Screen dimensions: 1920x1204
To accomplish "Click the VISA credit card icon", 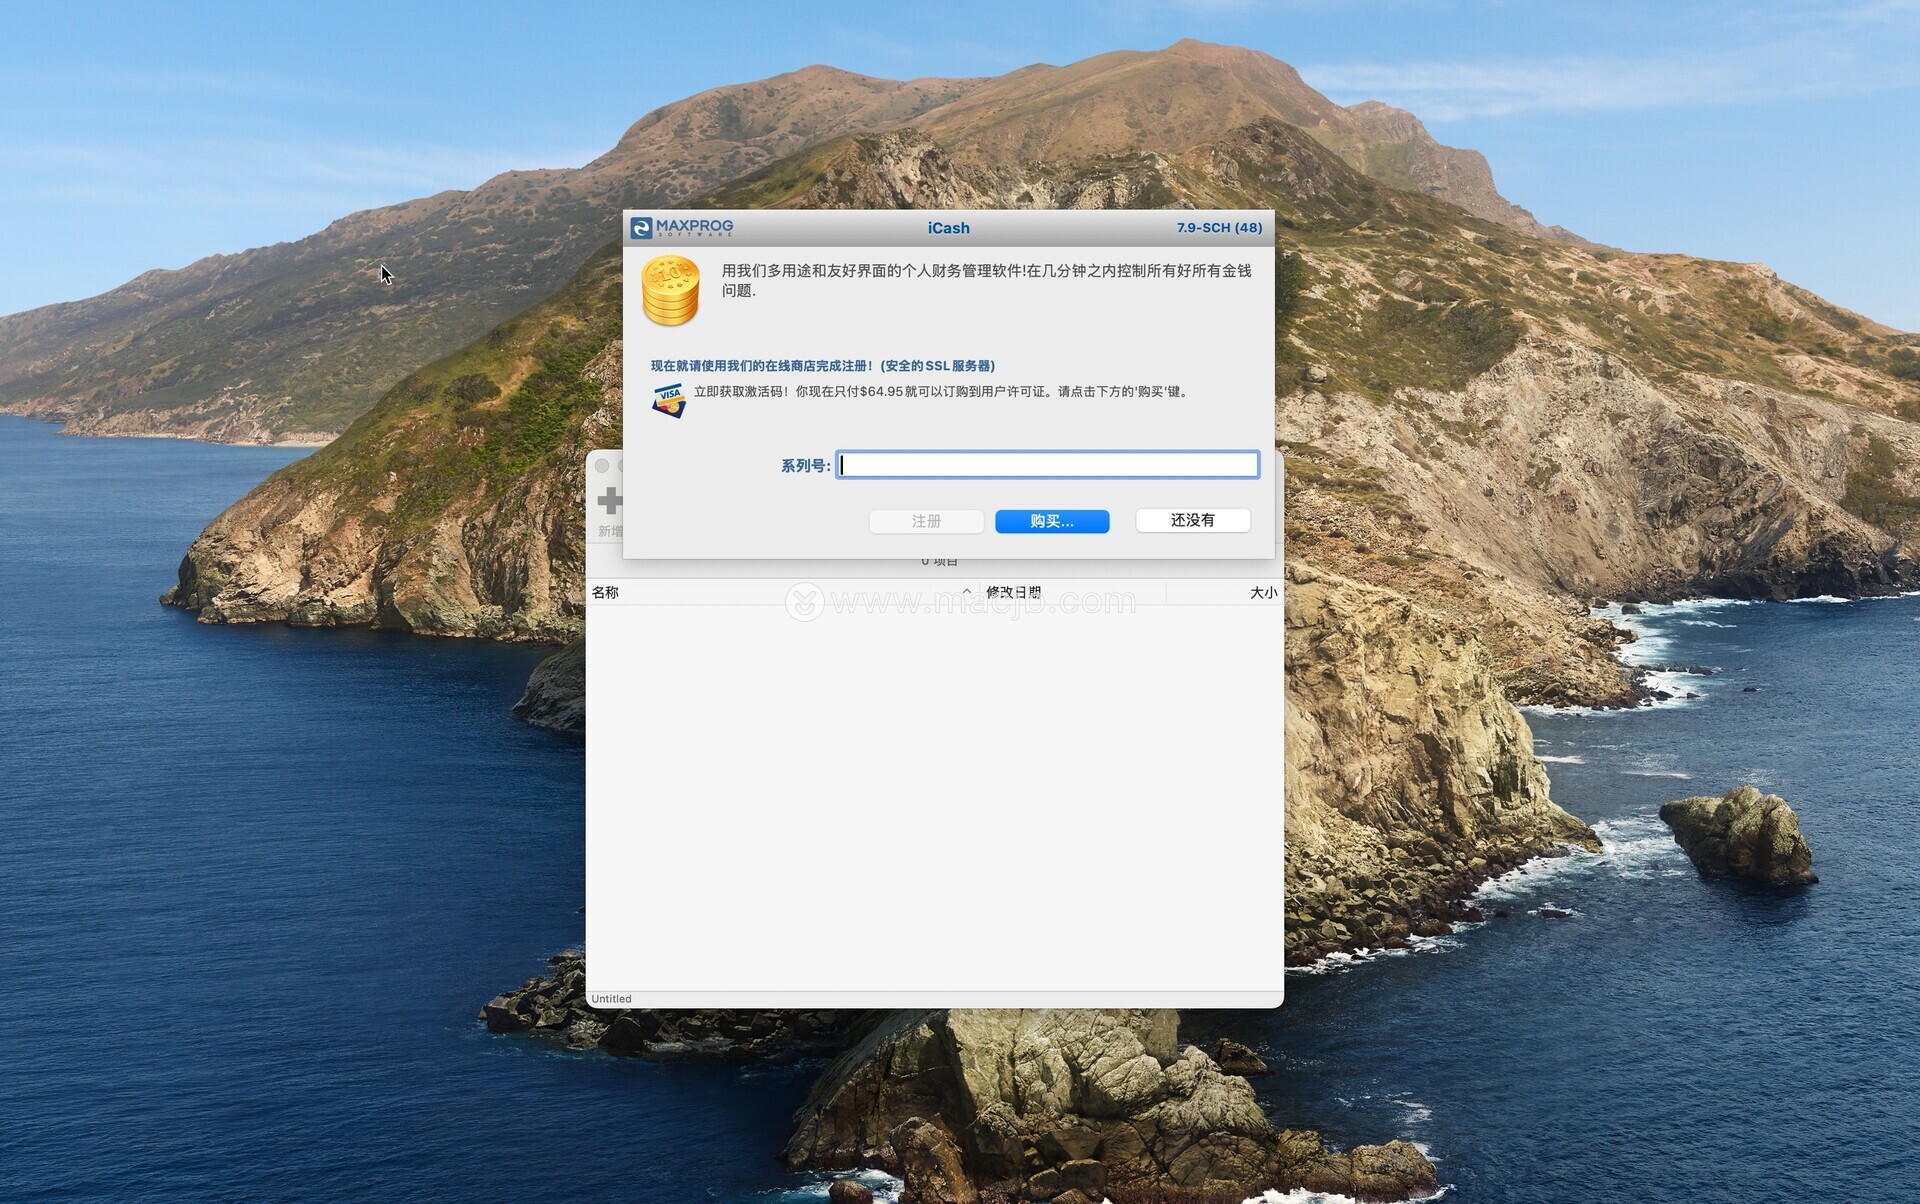I will [x=668, y=400].
